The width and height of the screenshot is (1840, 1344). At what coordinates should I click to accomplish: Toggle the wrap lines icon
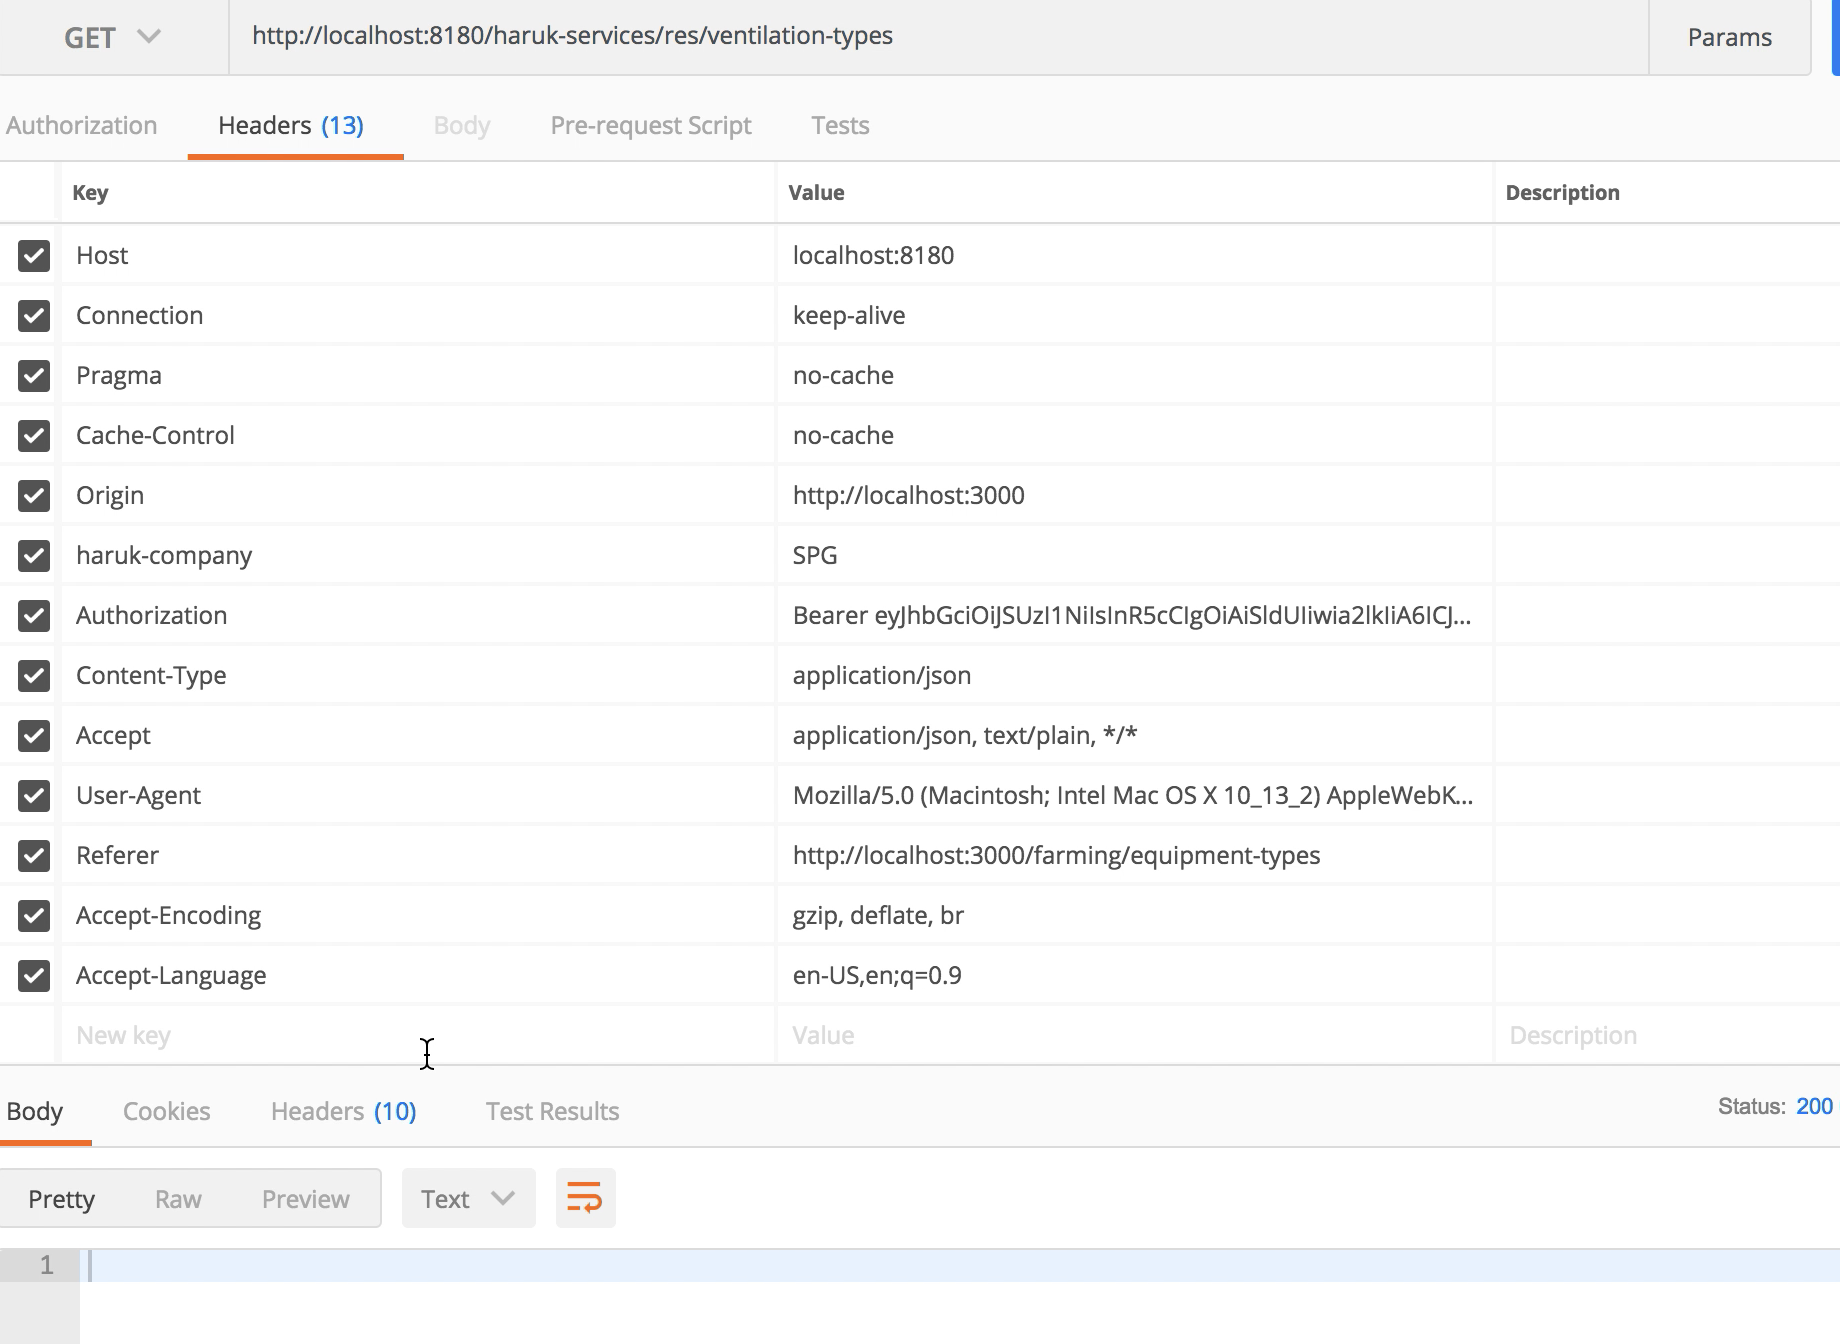[585, 1198]
